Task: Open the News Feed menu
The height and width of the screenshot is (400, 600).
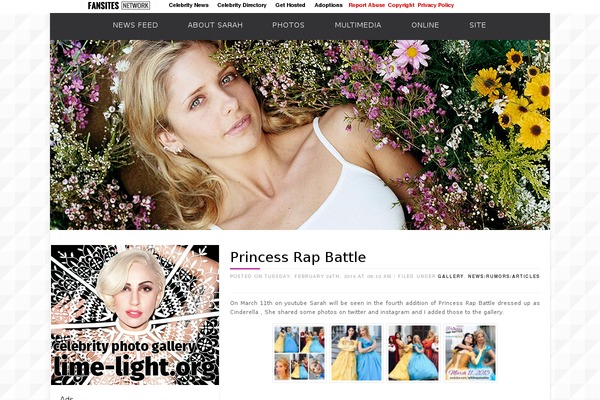Action: click(135, 25)
